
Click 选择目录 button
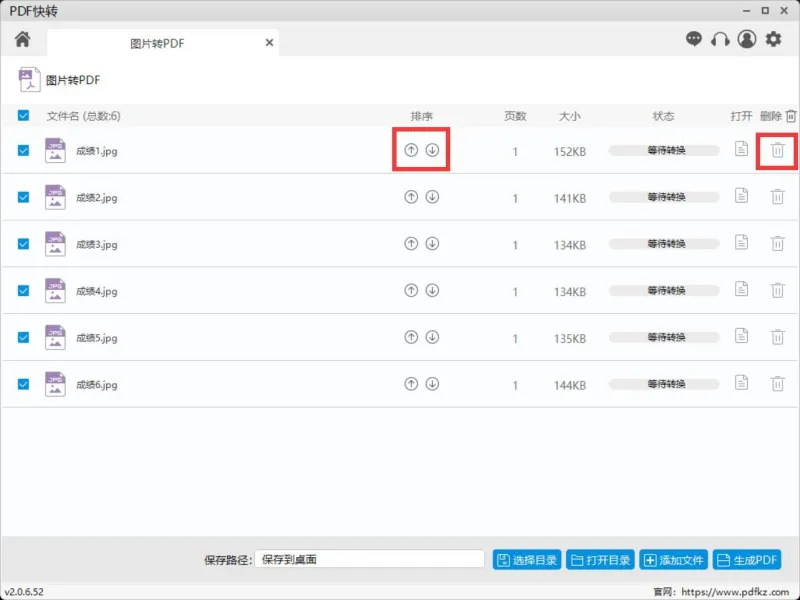[x=527, y=560]
